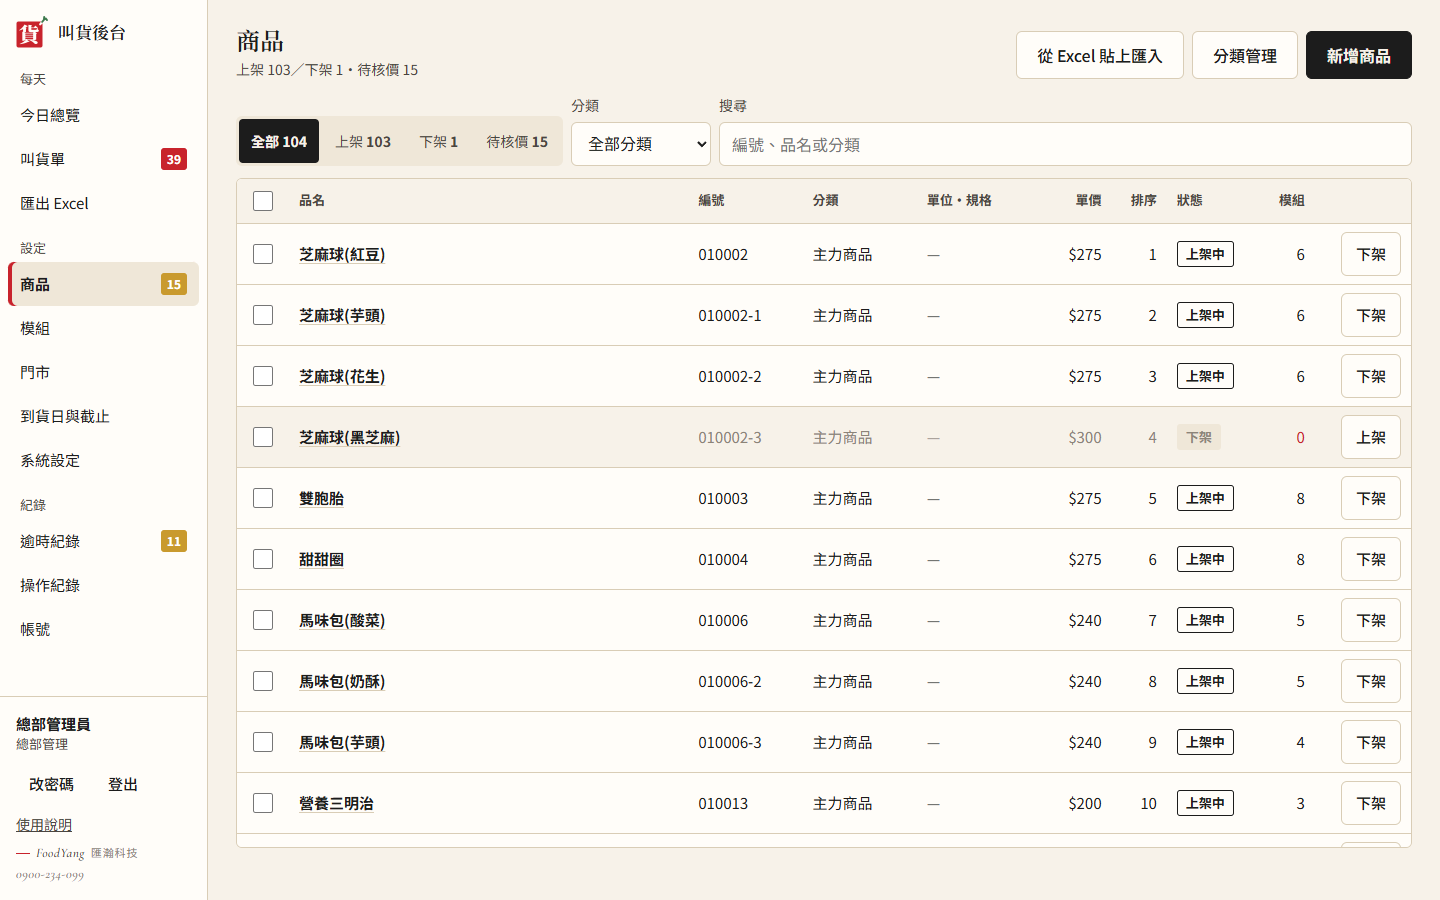The width and height of the screenshot is (1440, 900).
Task: Click the 叫貨後台 logo icon
Action: [x=31, y=32]
